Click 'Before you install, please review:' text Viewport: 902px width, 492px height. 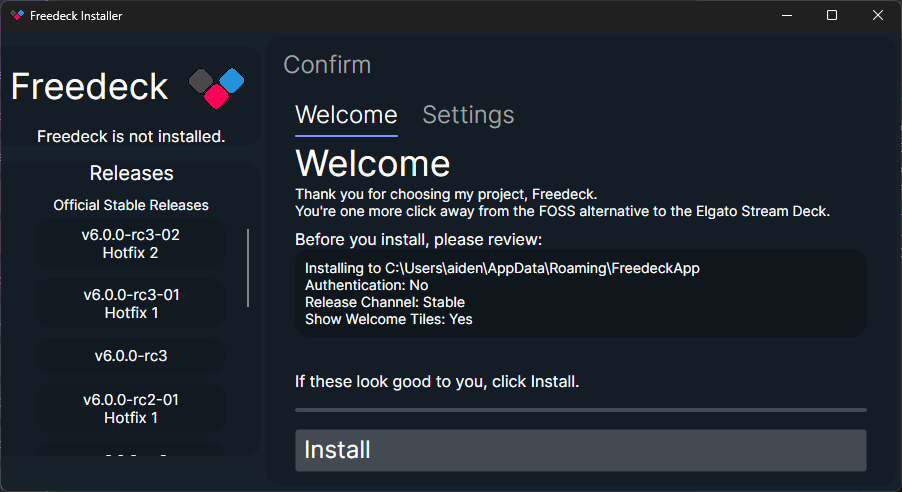tap(419, 239)
